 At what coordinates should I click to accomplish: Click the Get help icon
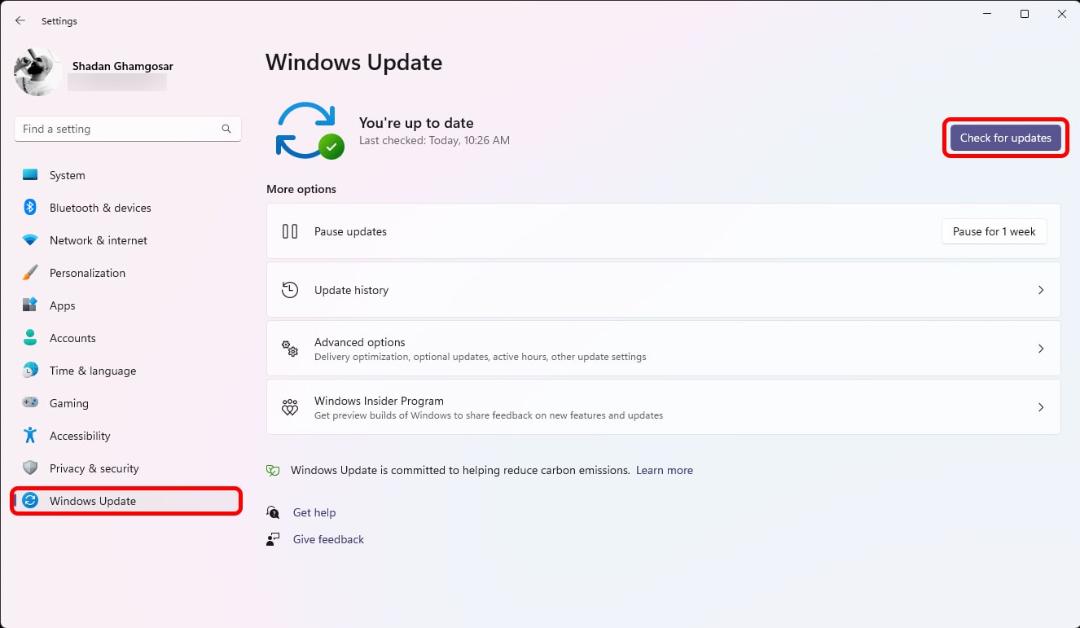tap(273, 512)
